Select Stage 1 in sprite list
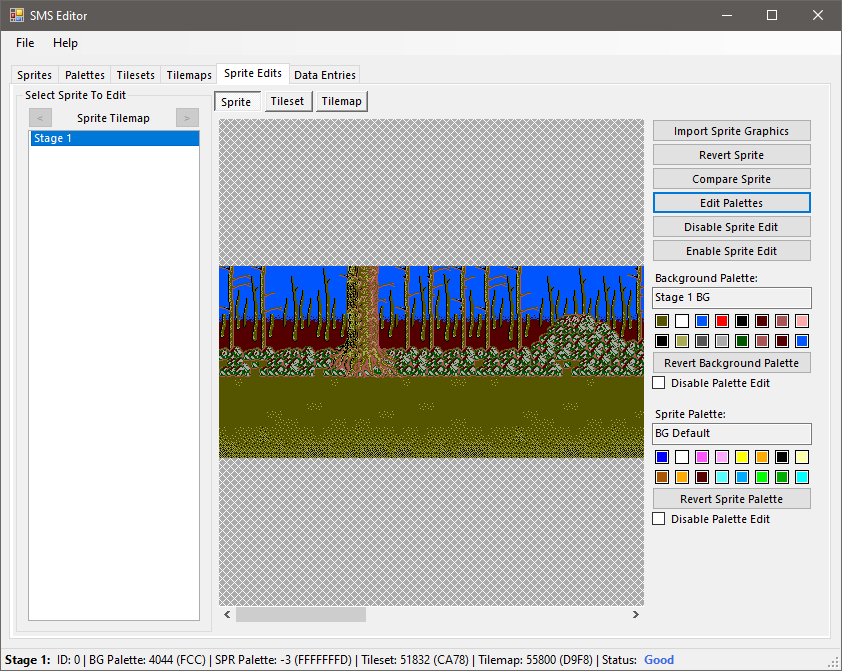This screenshot has width=842, height=671. point(115,138)
